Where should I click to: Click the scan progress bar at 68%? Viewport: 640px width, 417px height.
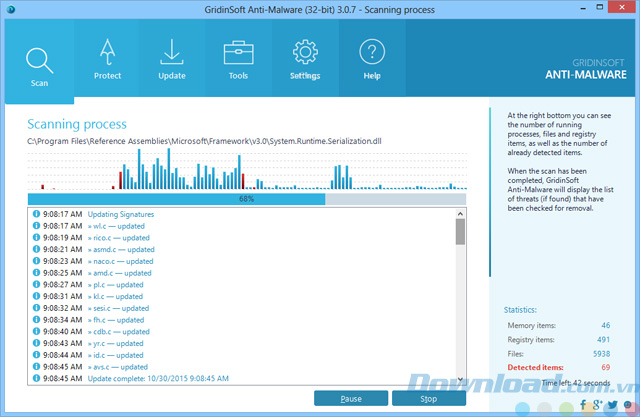tap(246, 199)
